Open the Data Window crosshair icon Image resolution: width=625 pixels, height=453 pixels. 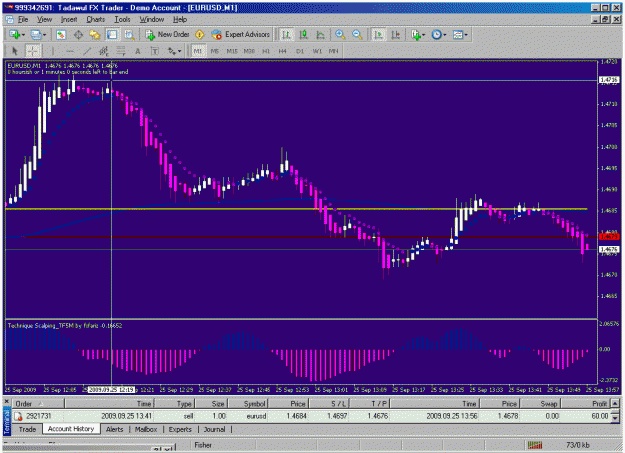[79, 35]
